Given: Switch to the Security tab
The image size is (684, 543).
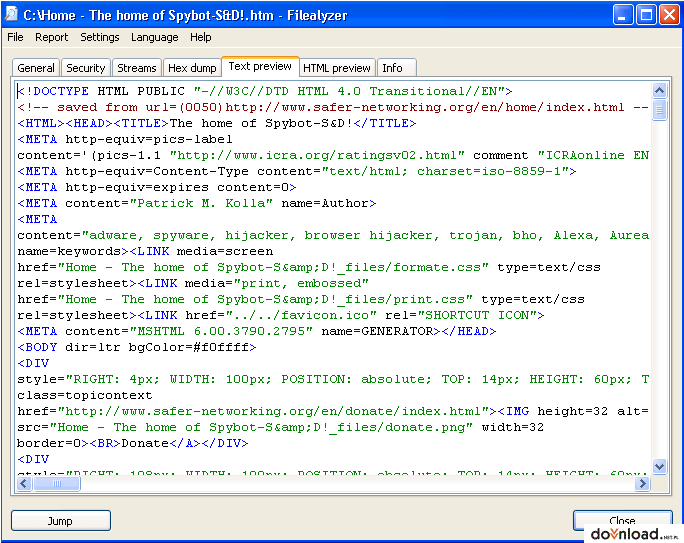Looking at the screenshot, I should (86, 68).
